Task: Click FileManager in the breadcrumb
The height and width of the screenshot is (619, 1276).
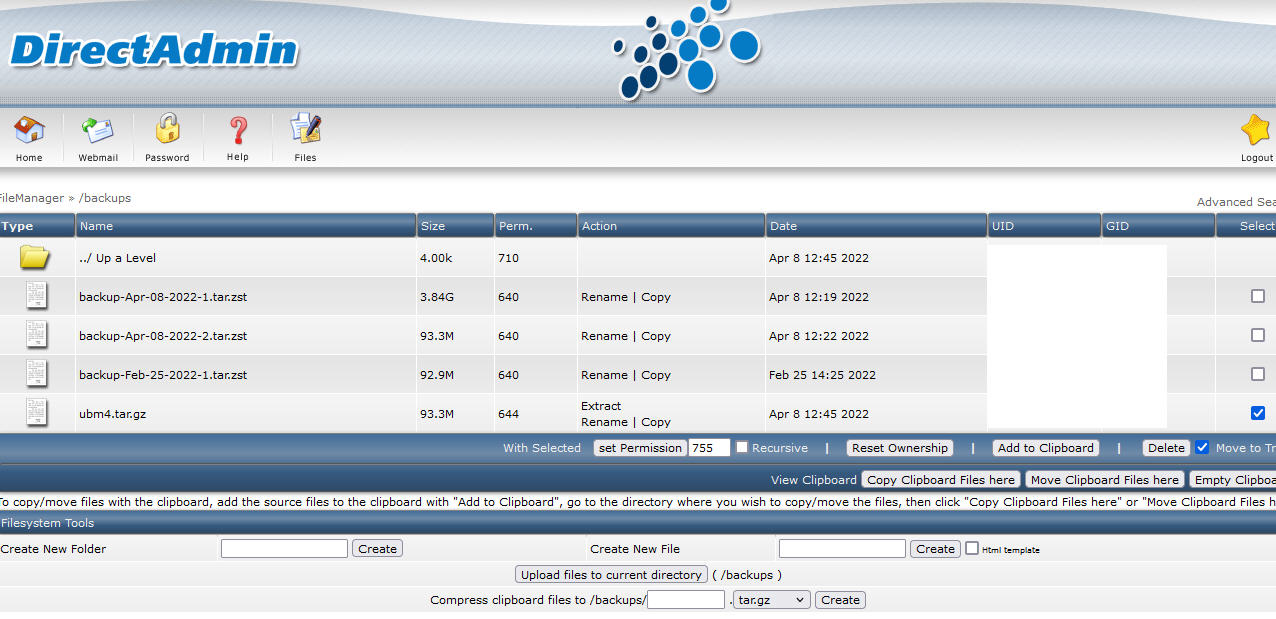Action: pyautogui.click(x=31, y=198)
